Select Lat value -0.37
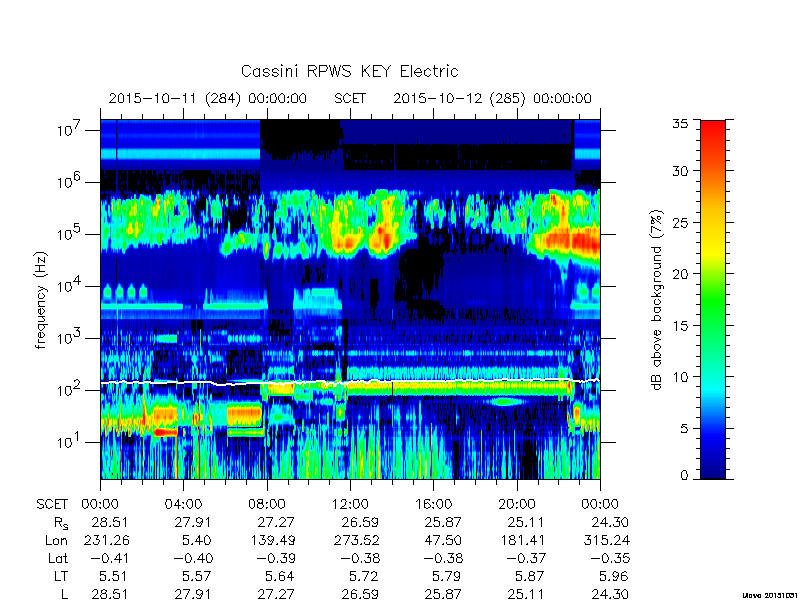800x600 pixels. [x=527, y=559]
